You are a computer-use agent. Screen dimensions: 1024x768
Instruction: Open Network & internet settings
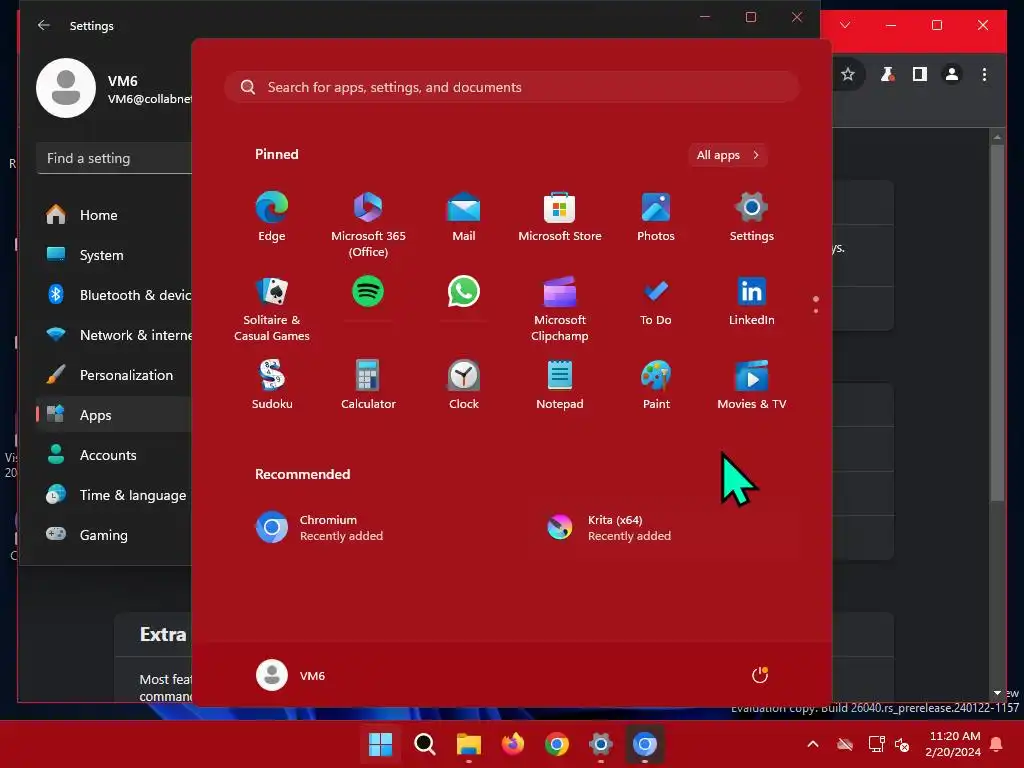114,335
